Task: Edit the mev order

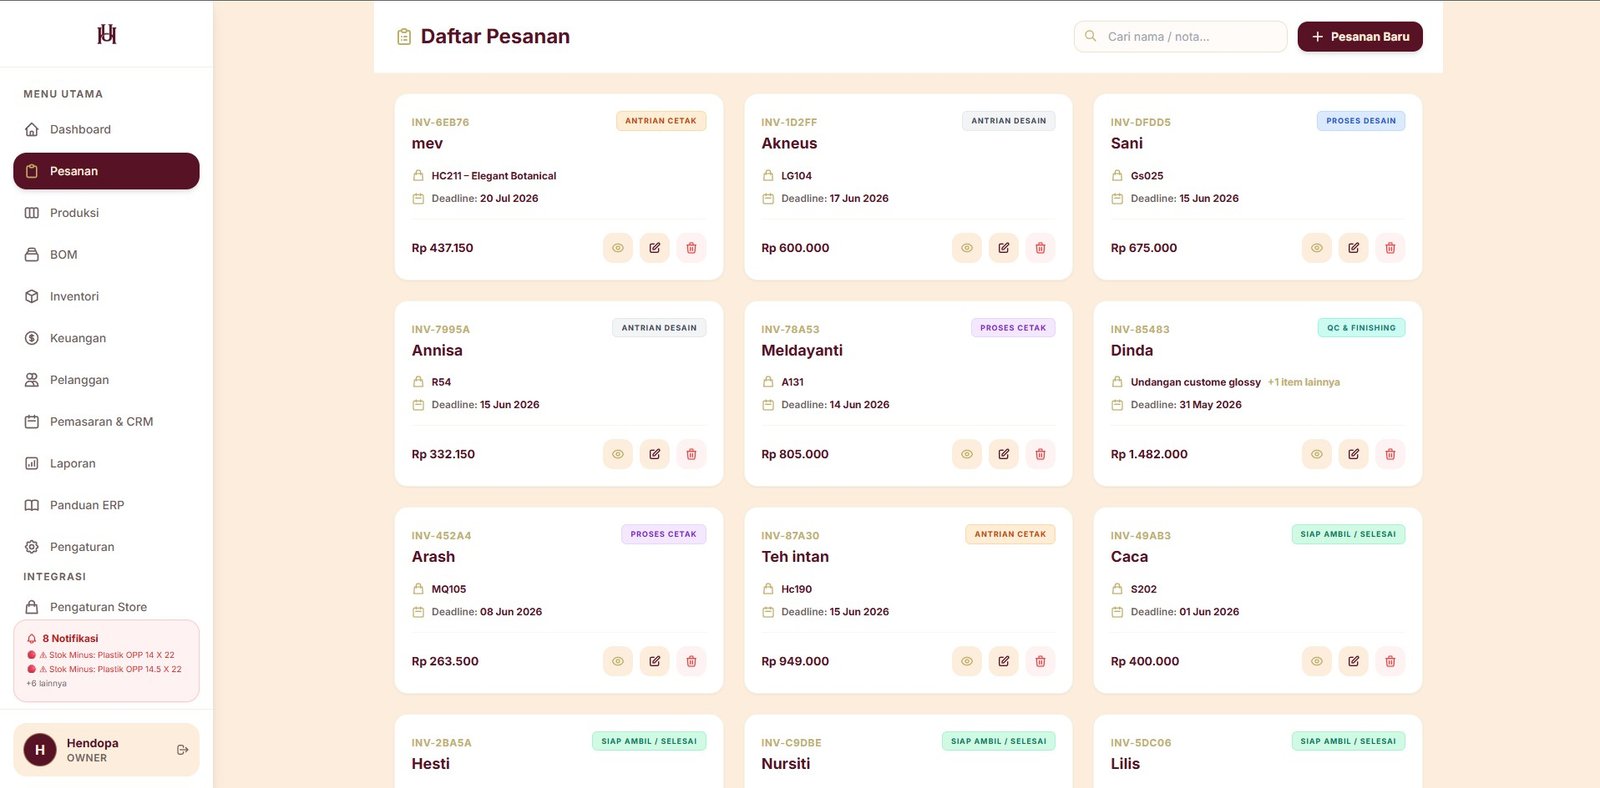Action: 655,248
